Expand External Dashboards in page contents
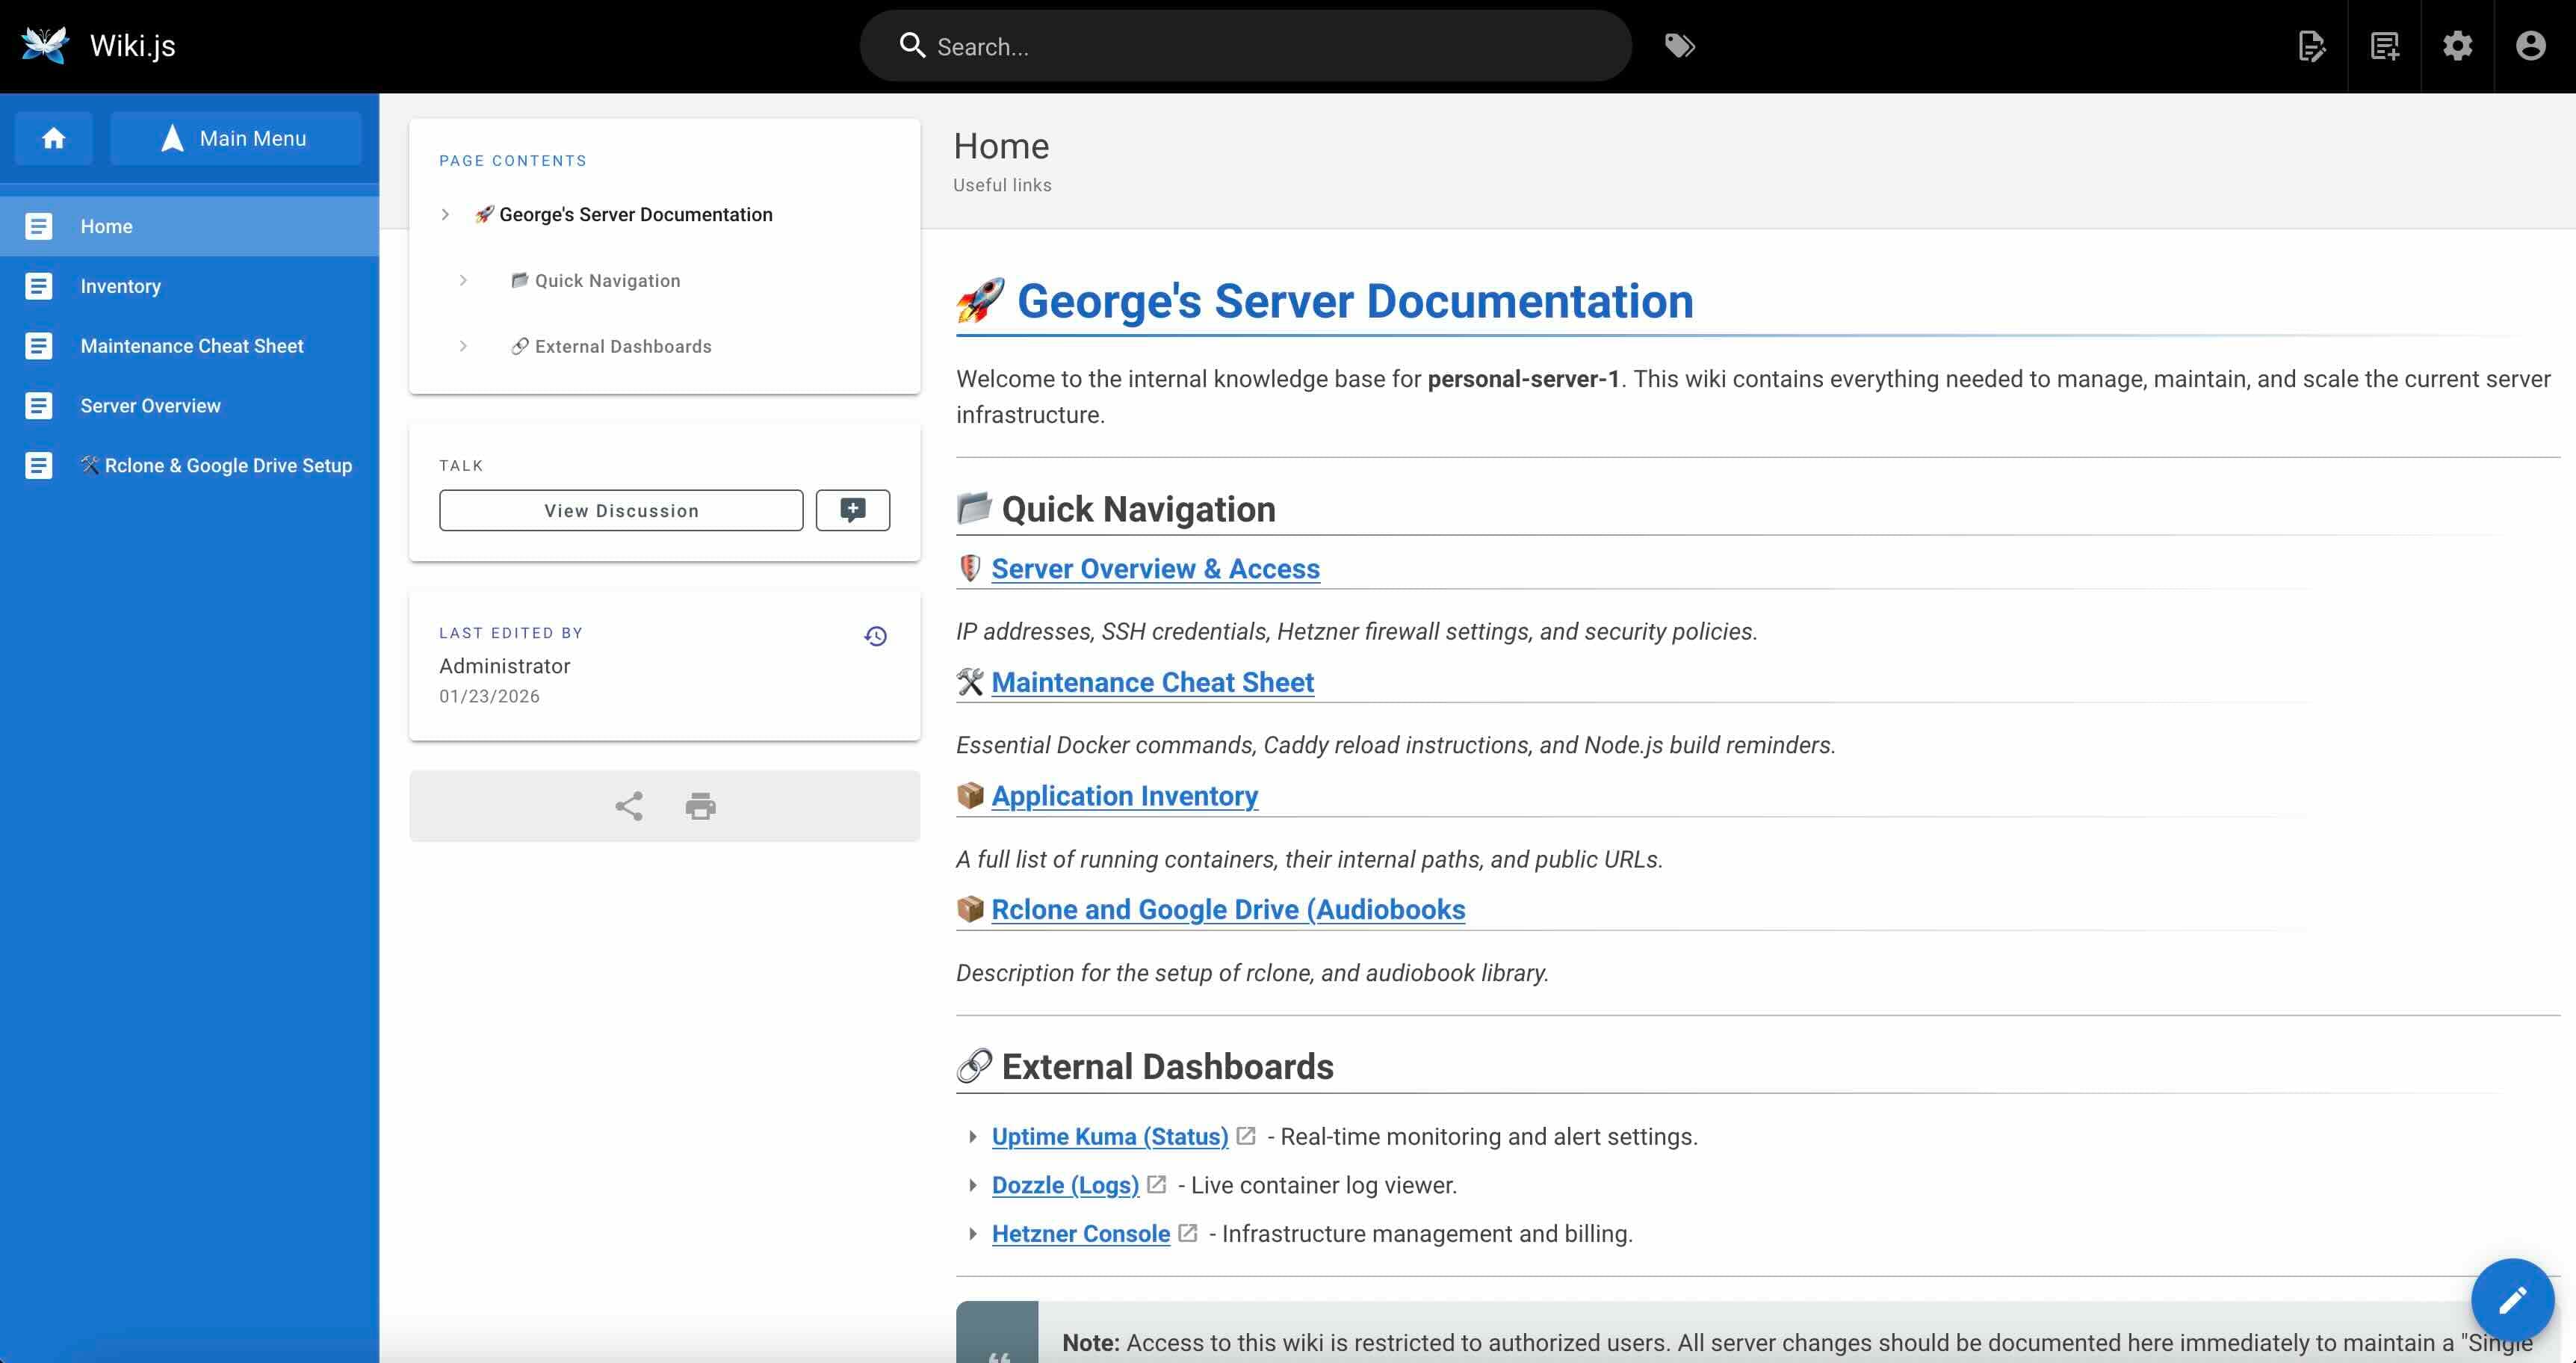The image size is (2576, 1363). coord(463,346)
